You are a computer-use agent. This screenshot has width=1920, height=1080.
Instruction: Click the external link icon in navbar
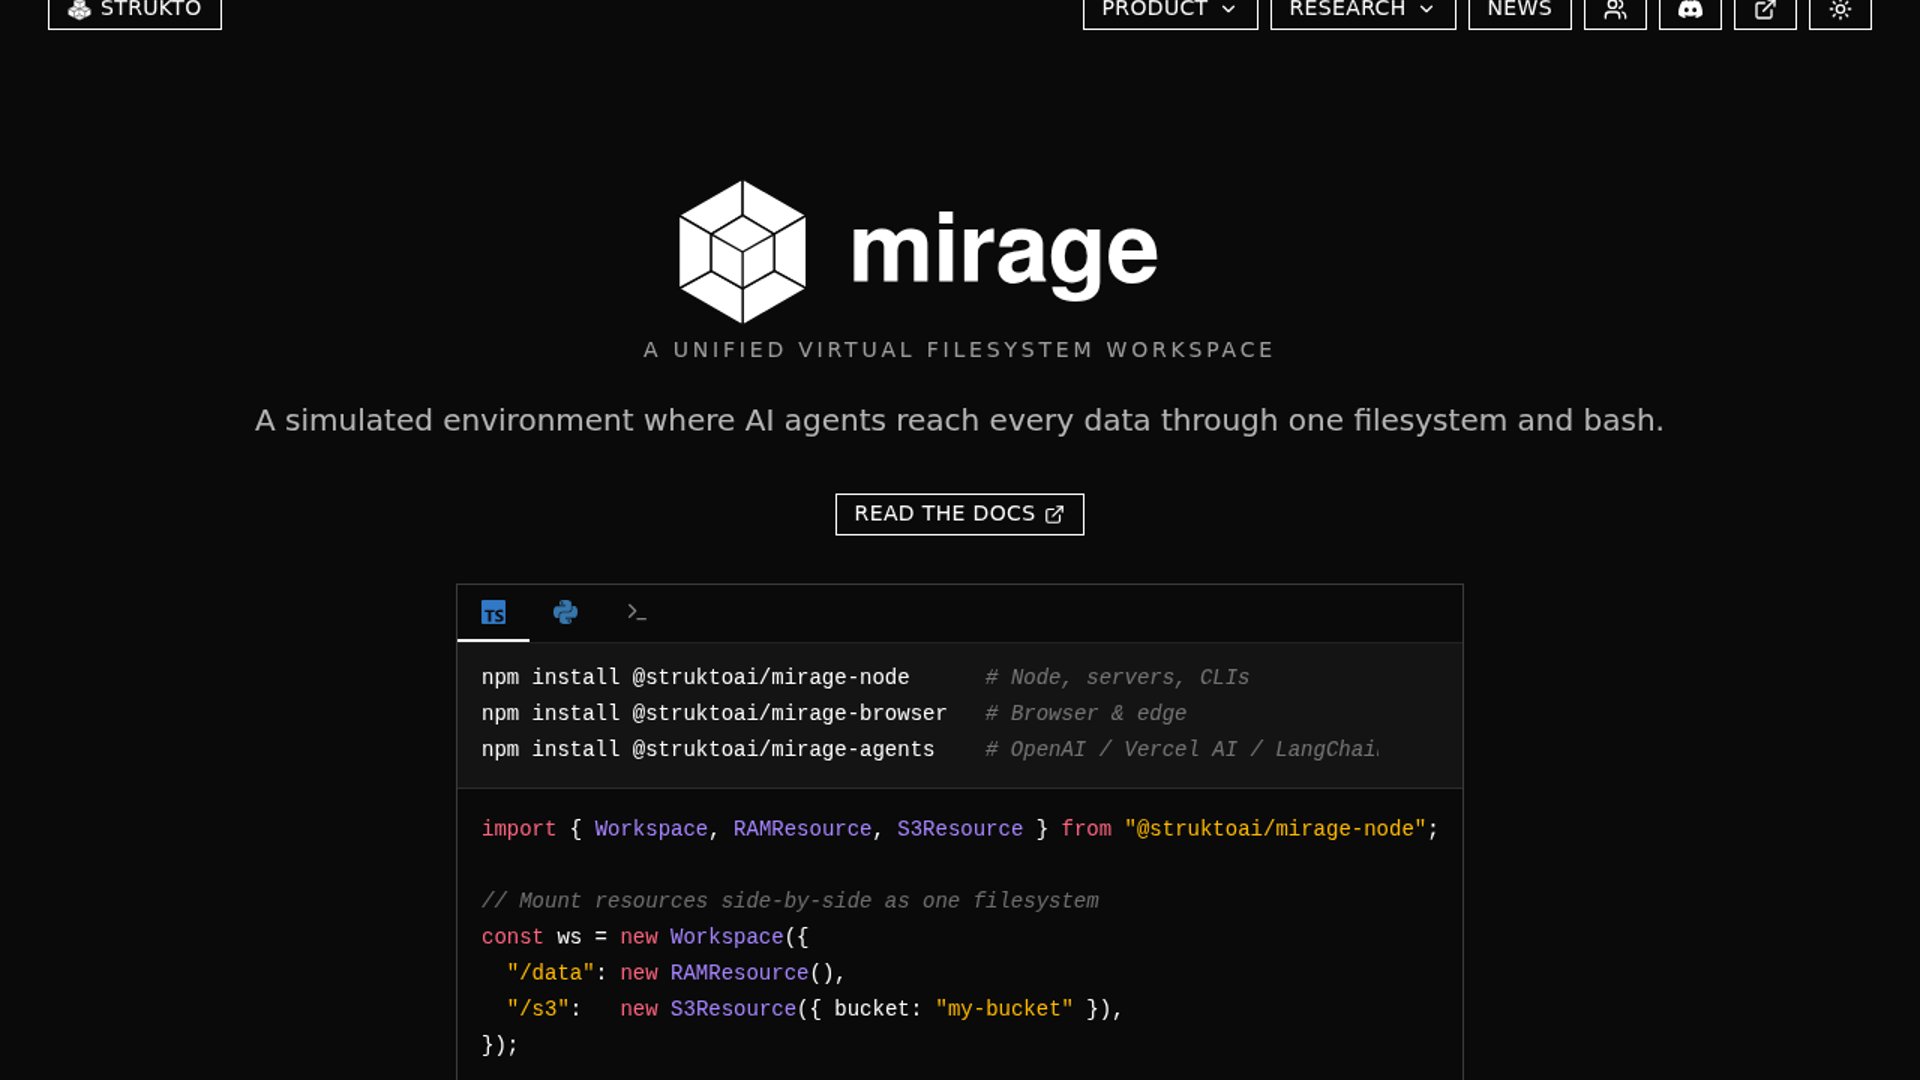(1765, 10)
